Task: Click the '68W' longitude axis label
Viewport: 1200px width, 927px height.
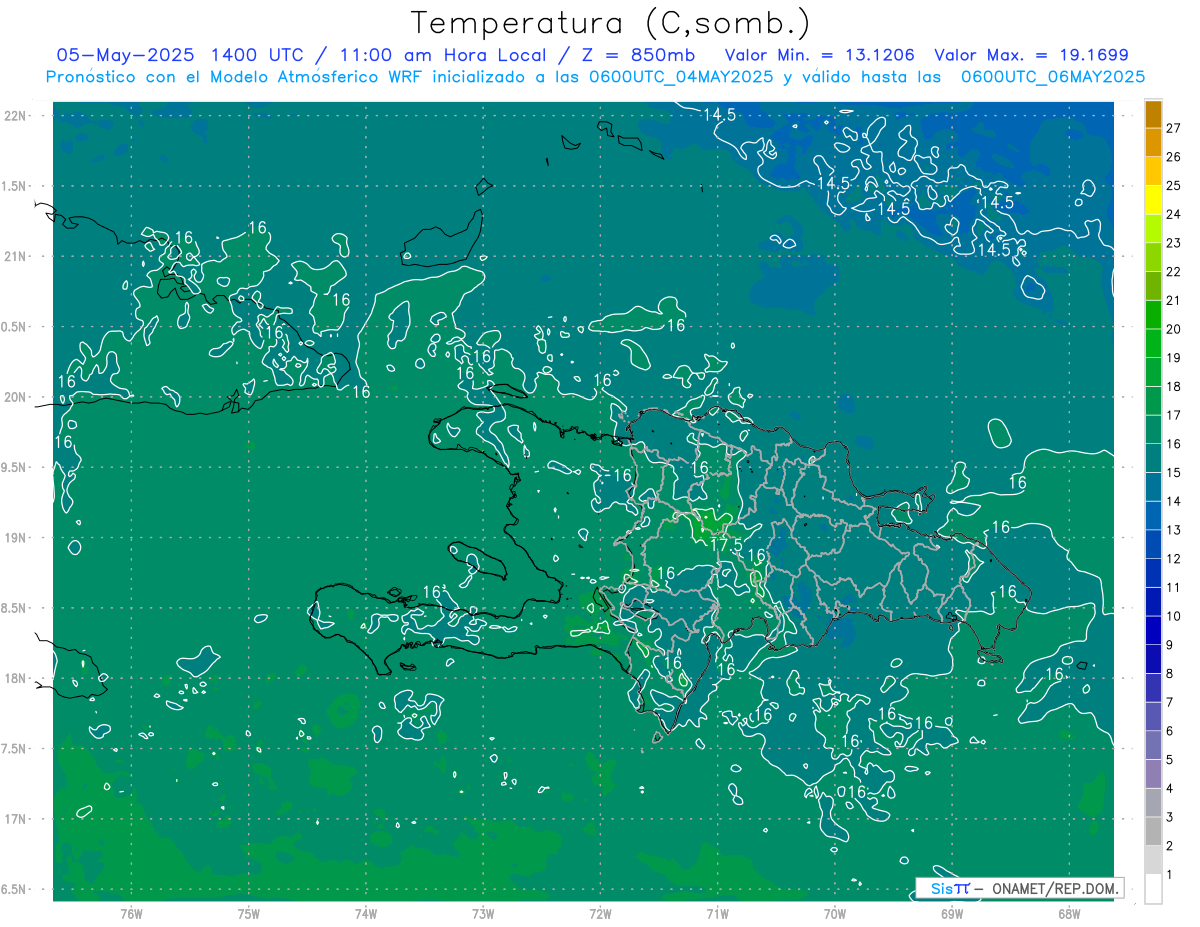Action: point(1068,915)
